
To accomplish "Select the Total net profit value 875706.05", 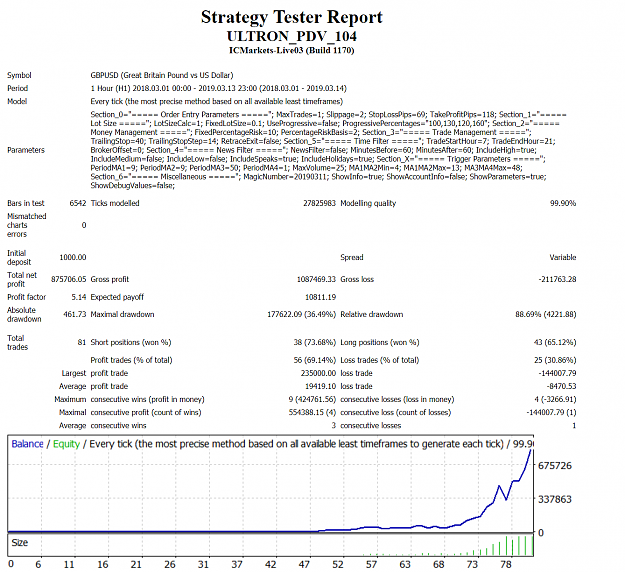I will 69,279.
